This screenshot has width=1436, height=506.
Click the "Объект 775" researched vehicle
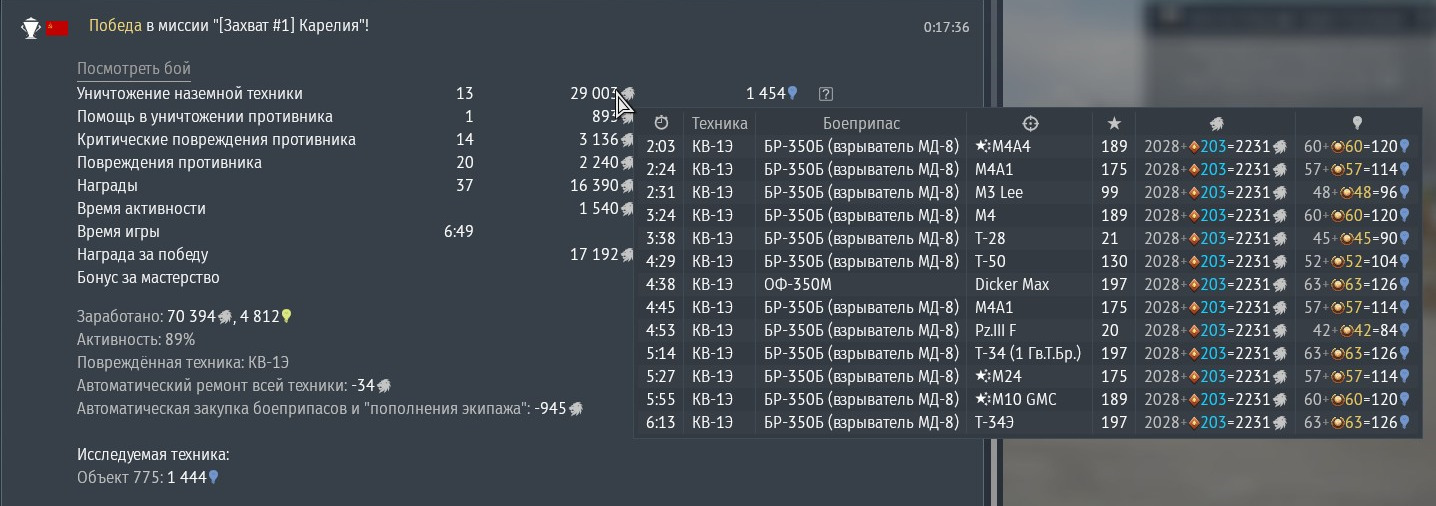click(119, 477)
